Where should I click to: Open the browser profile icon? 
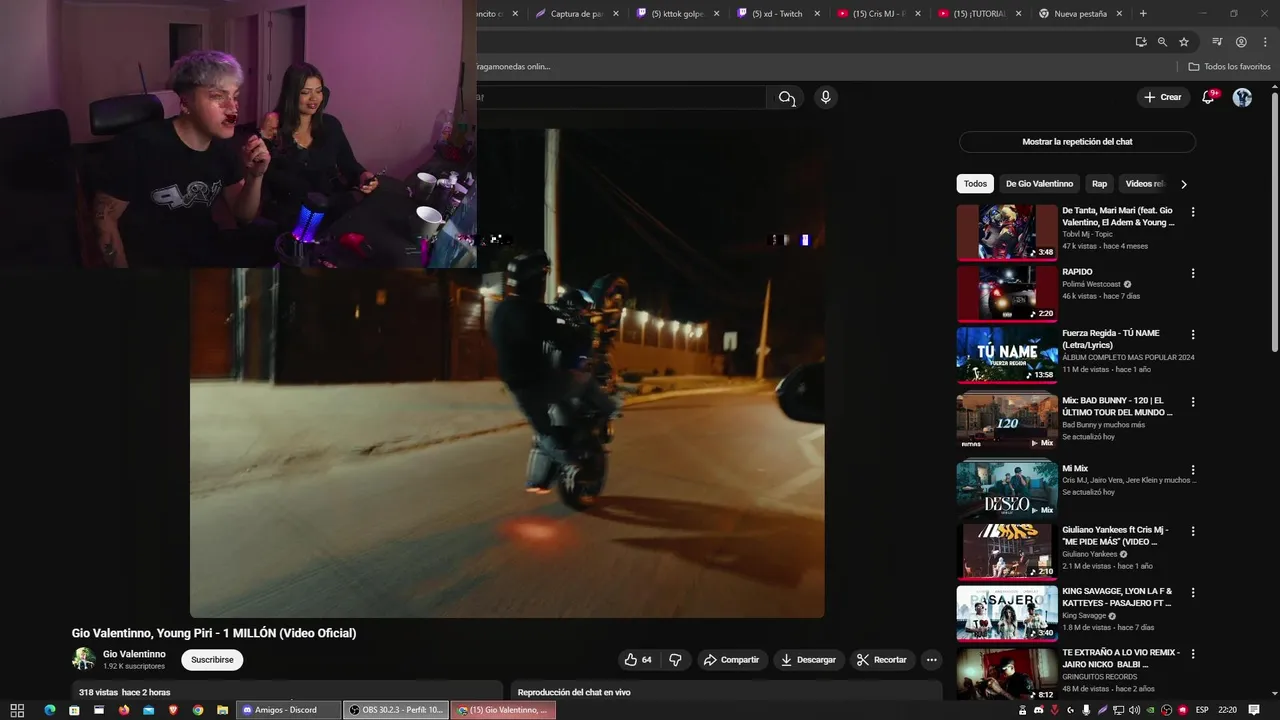point(1241,42)
